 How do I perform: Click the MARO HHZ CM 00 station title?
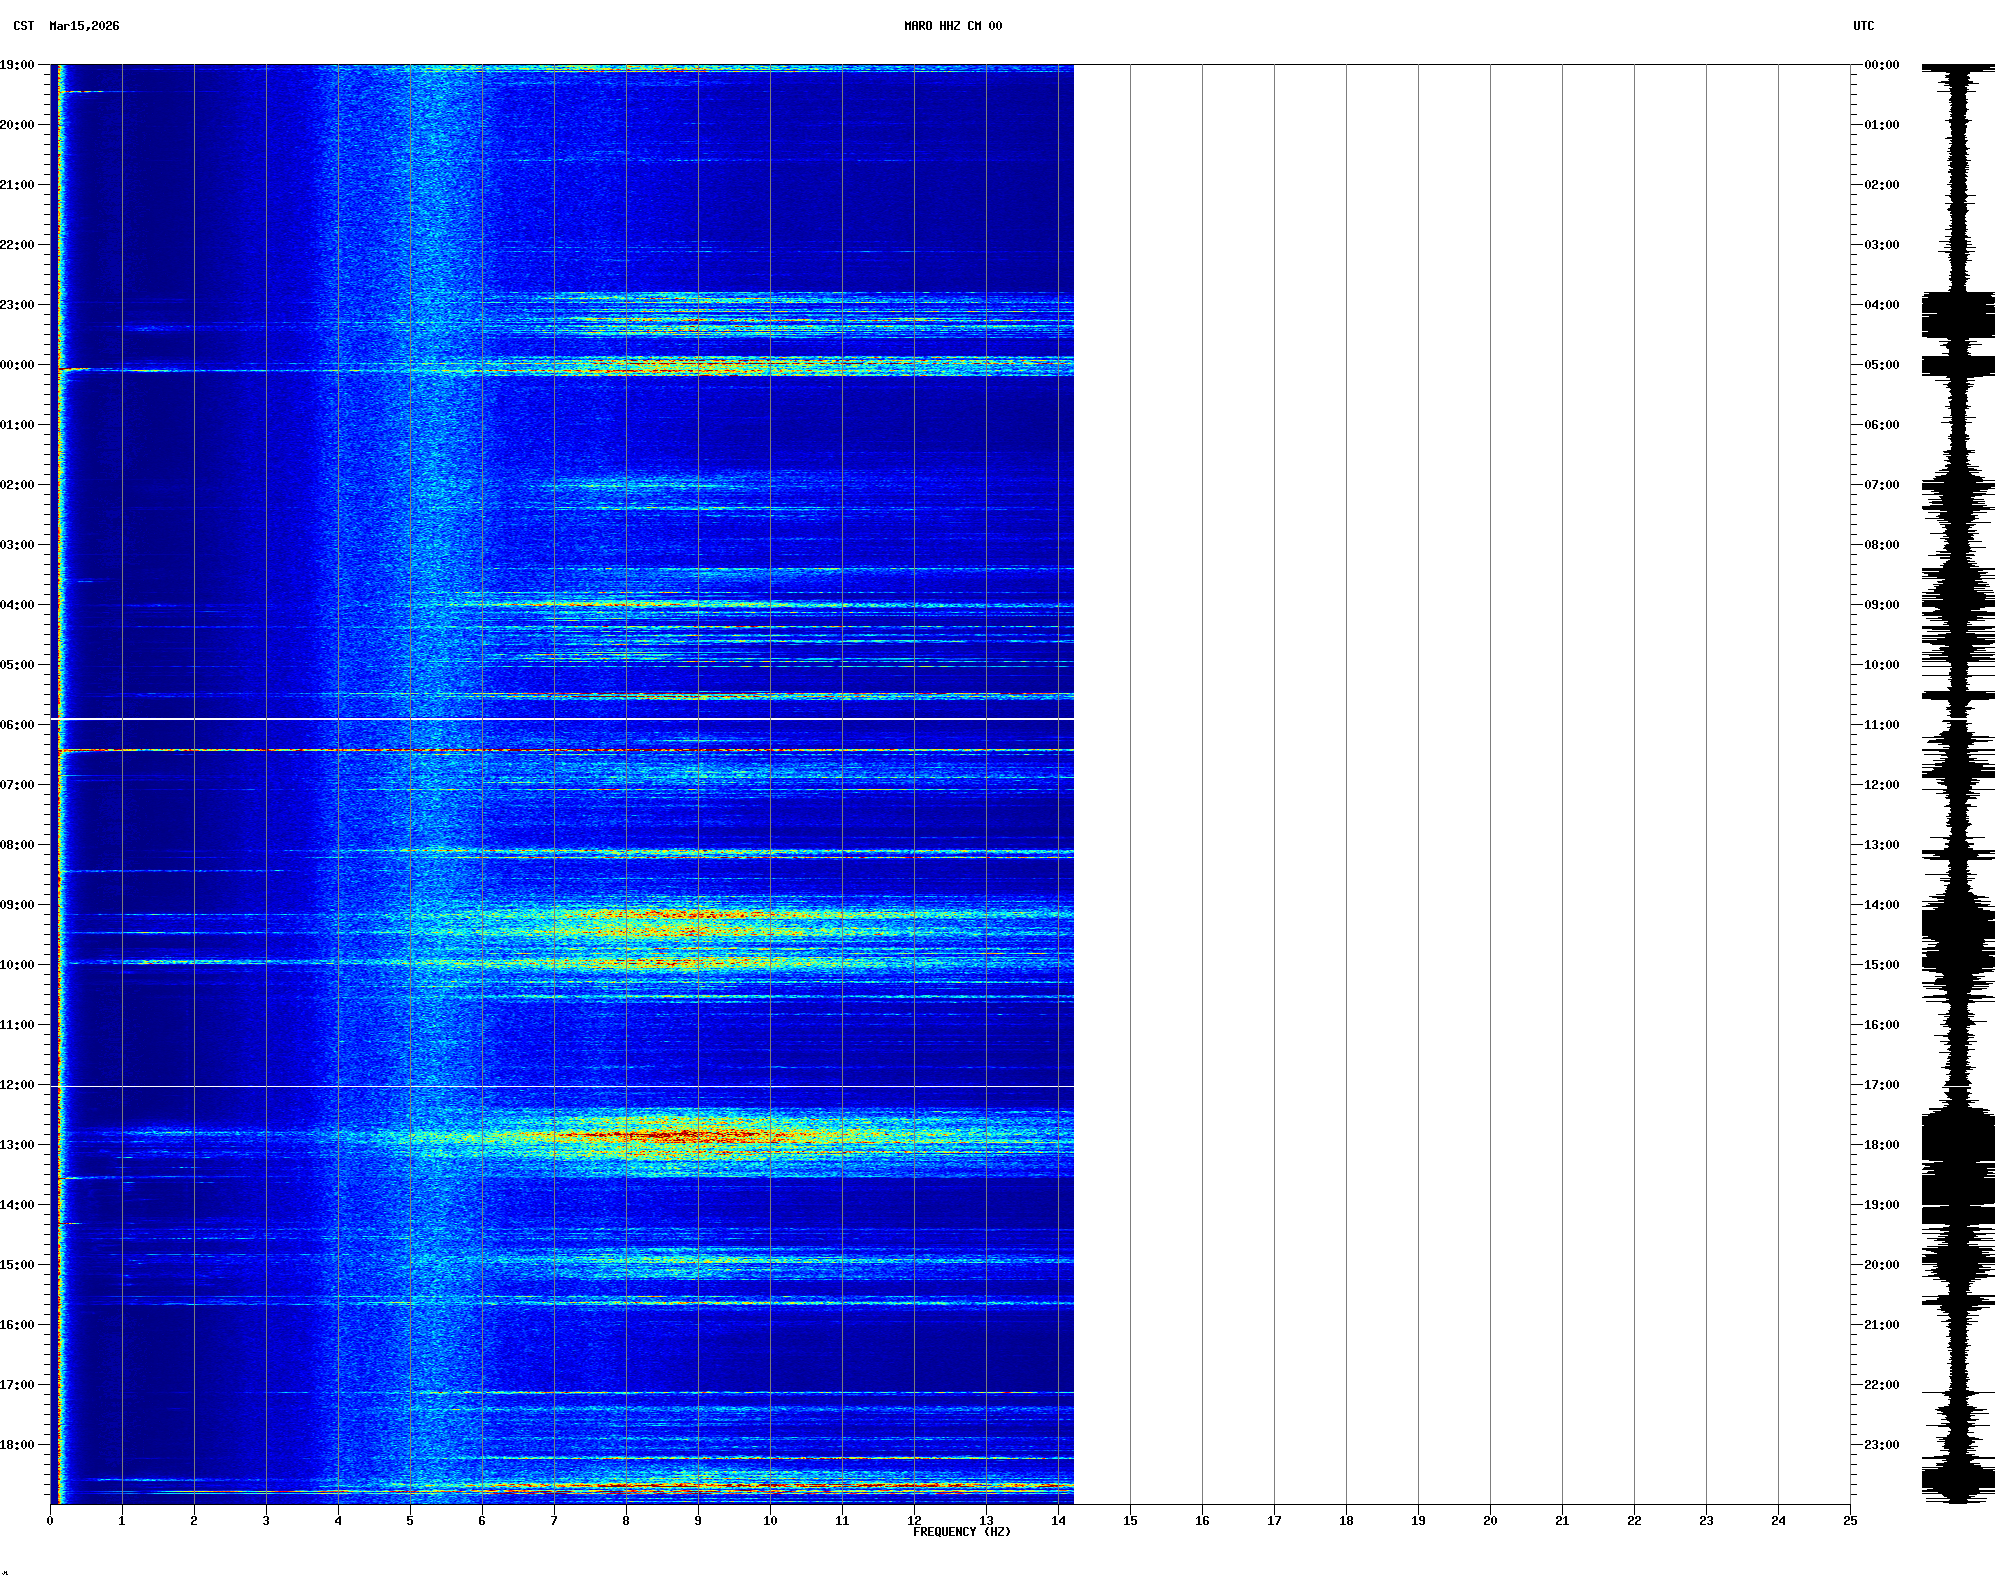click(952, 26)
